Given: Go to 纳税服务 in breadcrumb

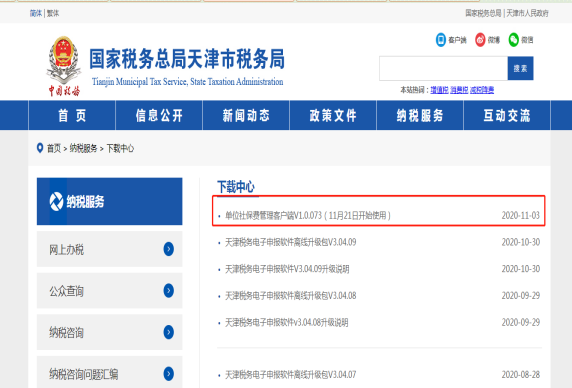Looking at the screenshot, I should [83, 148].
